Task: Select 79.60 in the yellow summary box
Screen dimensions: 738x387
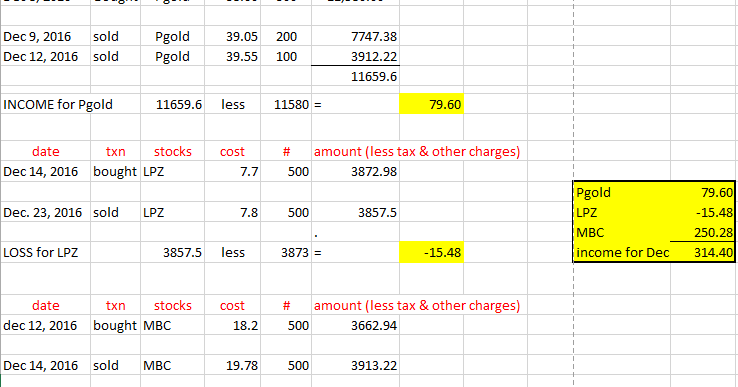Action: [x=703, y=192]
